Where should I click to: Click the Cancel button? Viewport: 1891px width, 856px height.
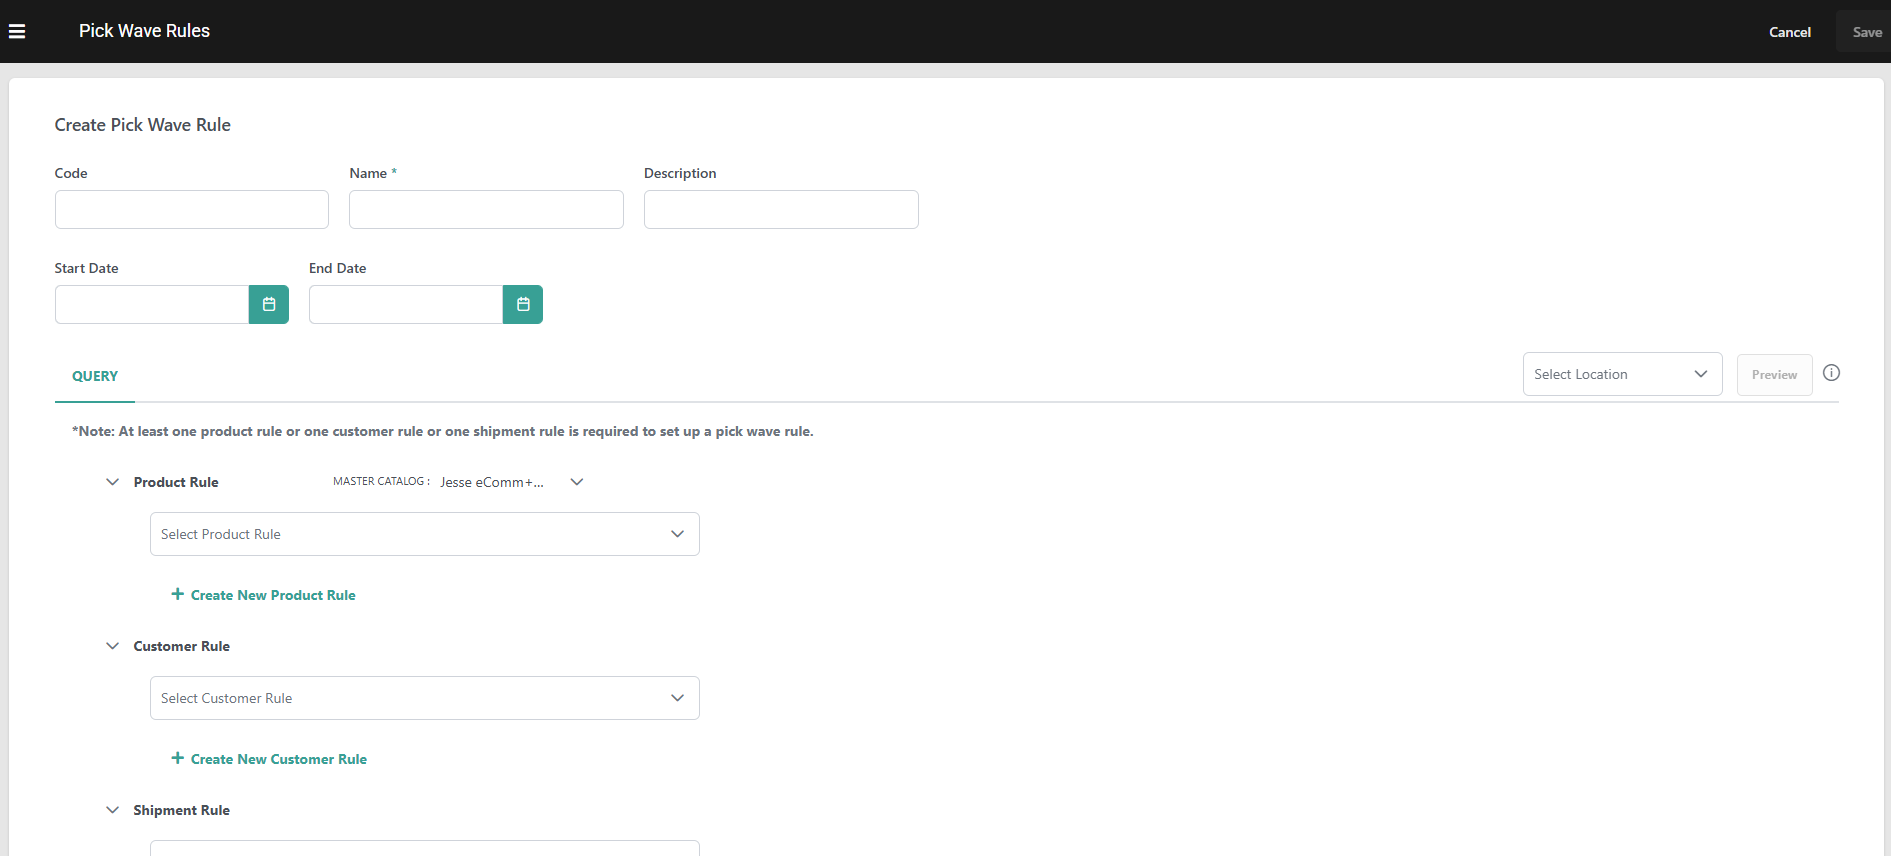point(1790,32)
